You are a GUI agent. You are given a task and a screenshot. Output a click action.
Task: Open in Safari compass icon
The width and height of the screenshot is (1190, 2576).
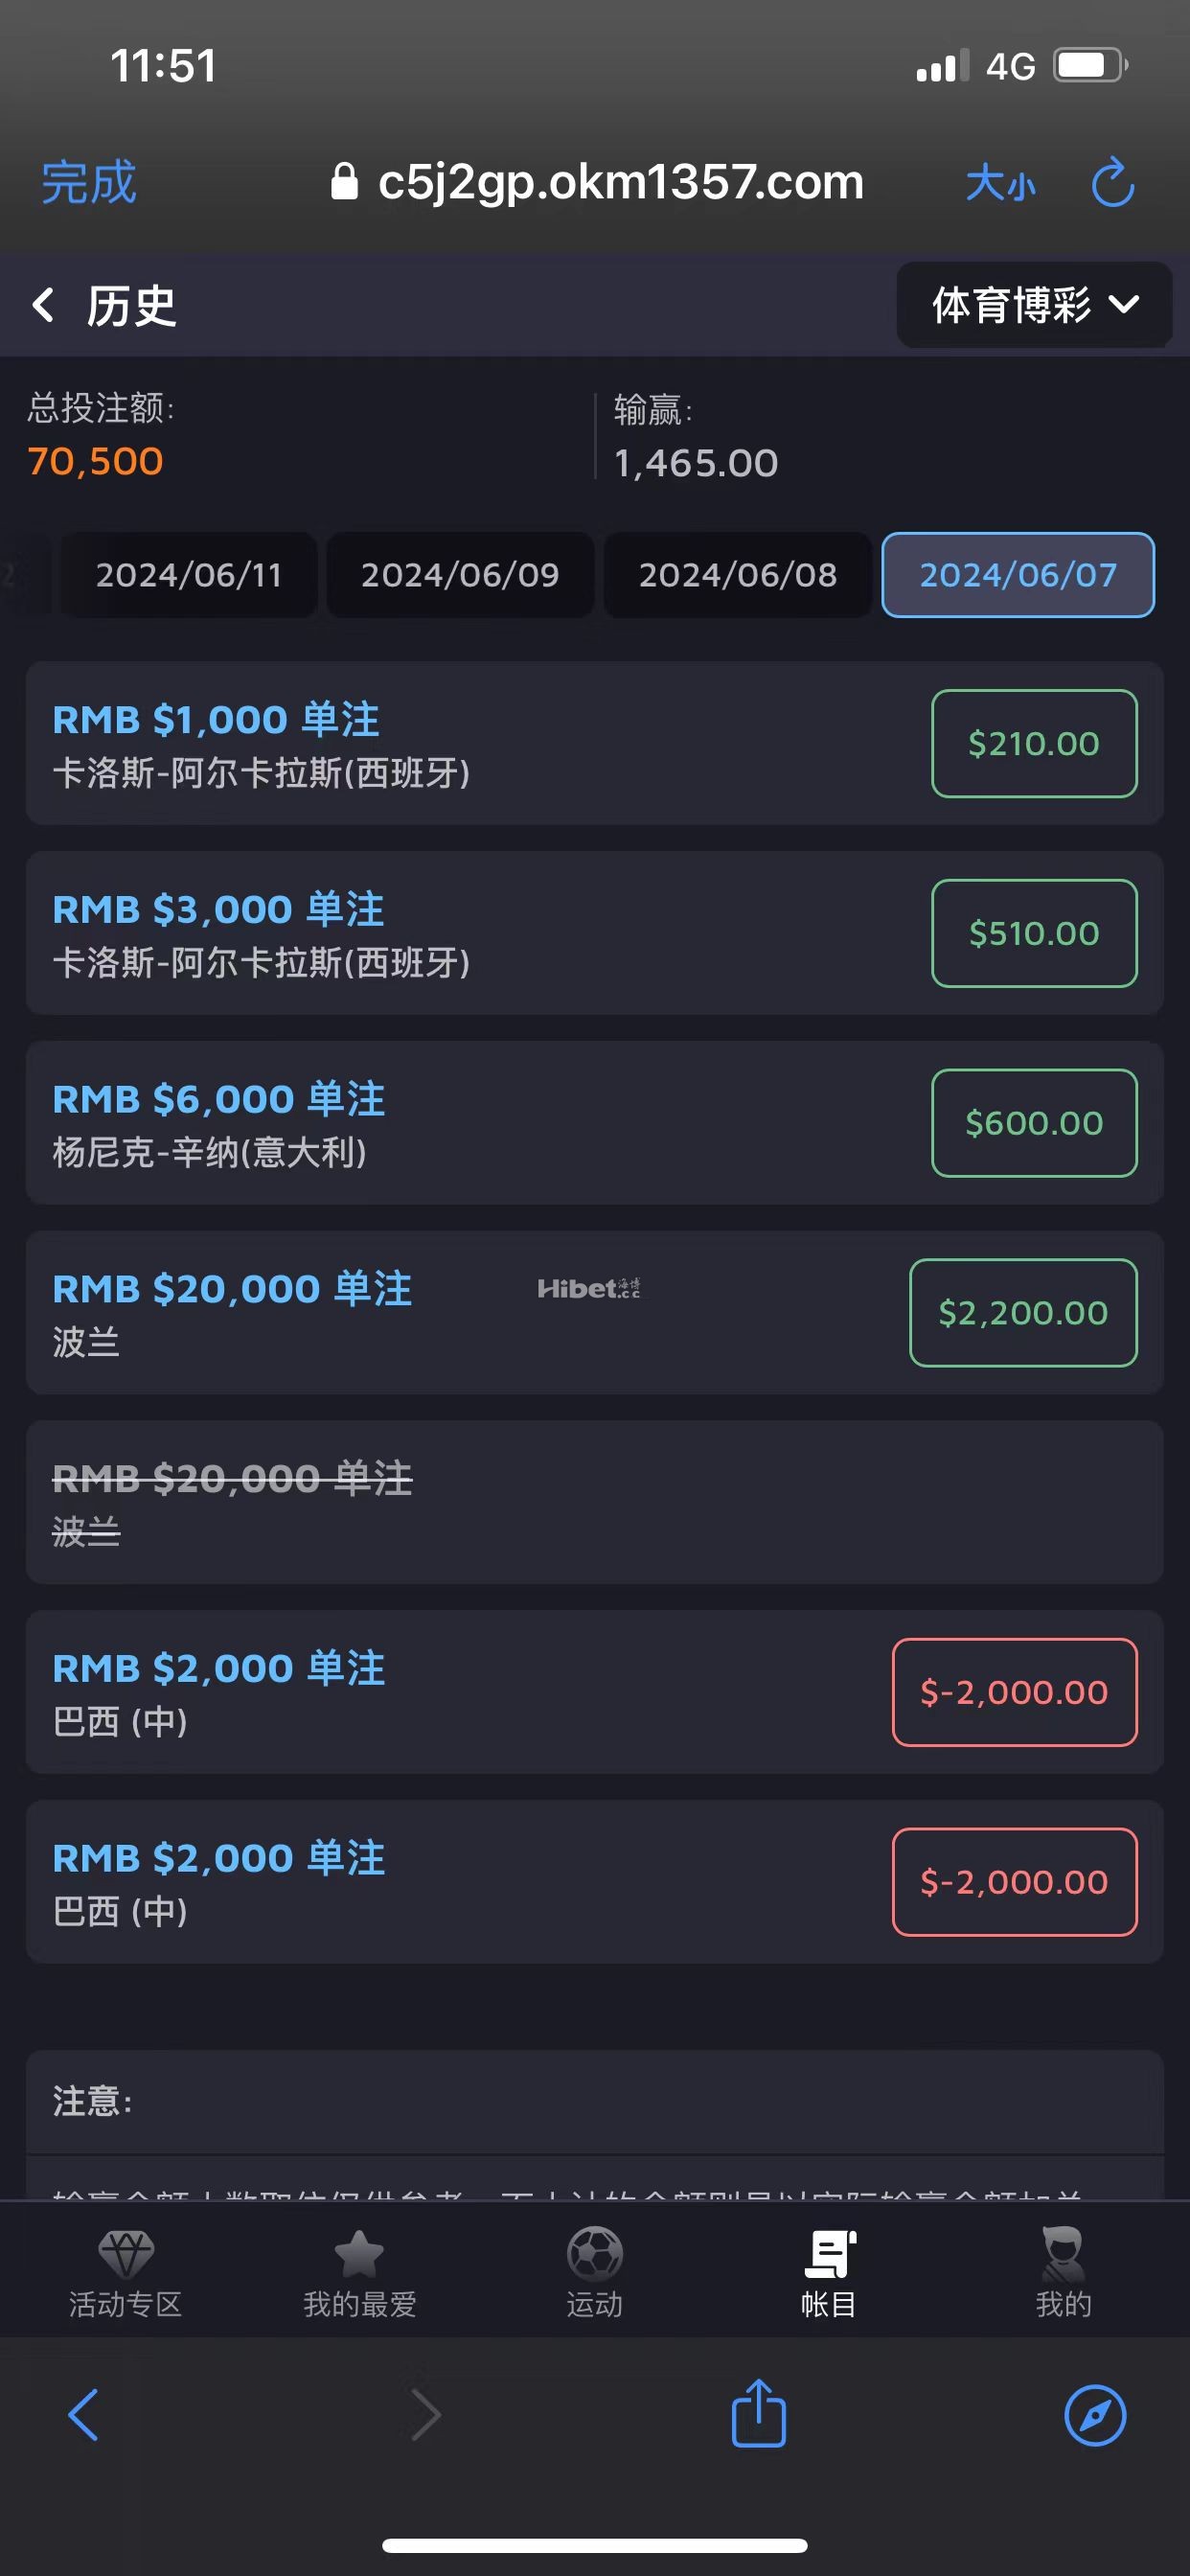[x=1095, y=2415]
